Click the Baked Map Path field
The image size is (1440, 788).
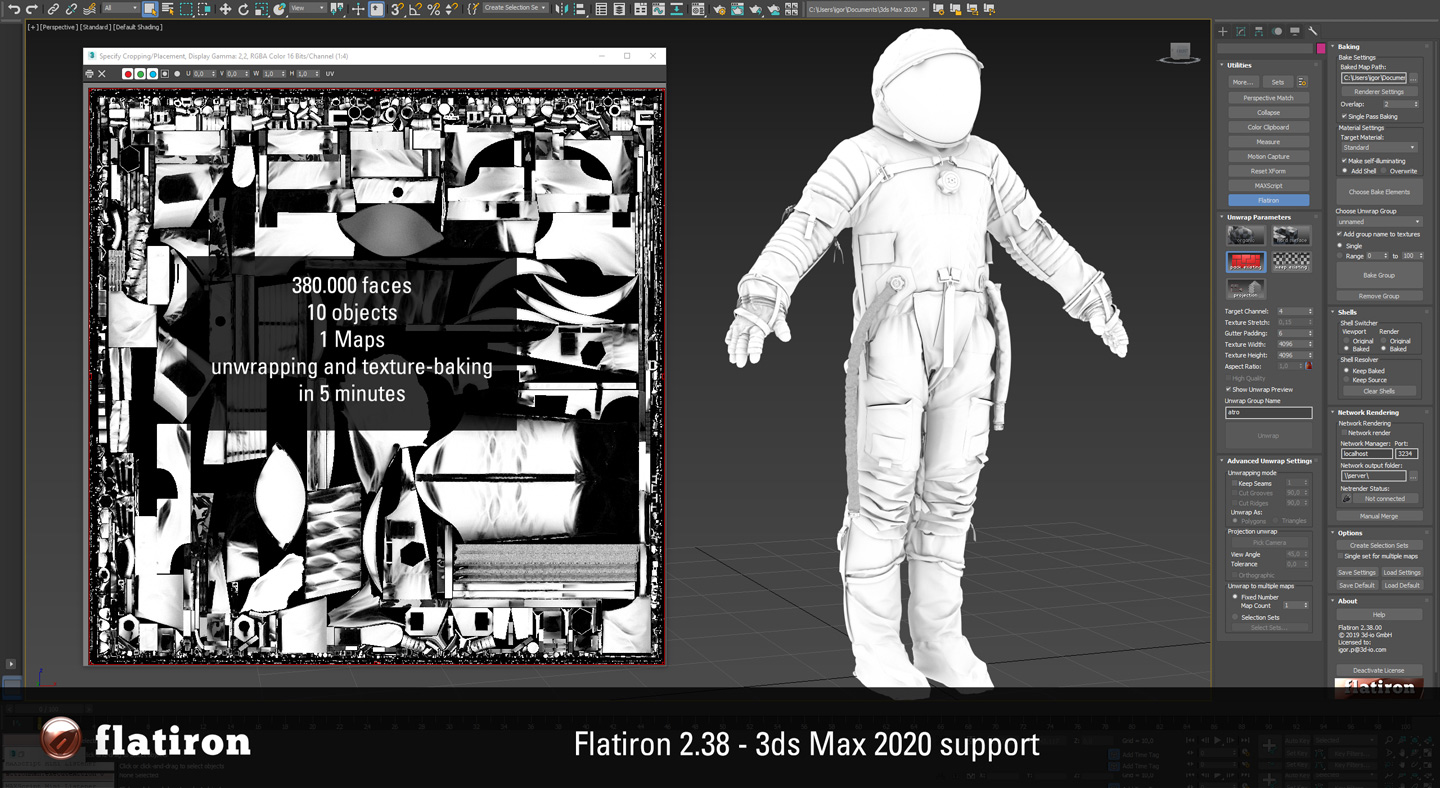pos(1373,77)
